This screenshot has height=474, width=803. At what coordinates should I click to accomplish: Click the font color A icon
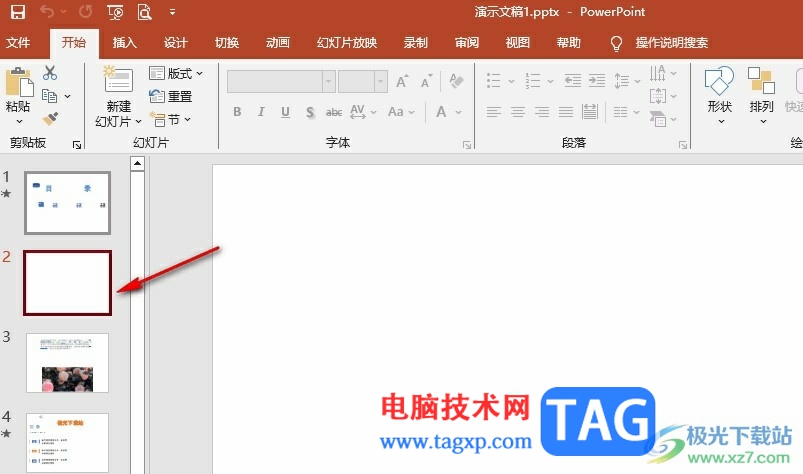point(441,112)
